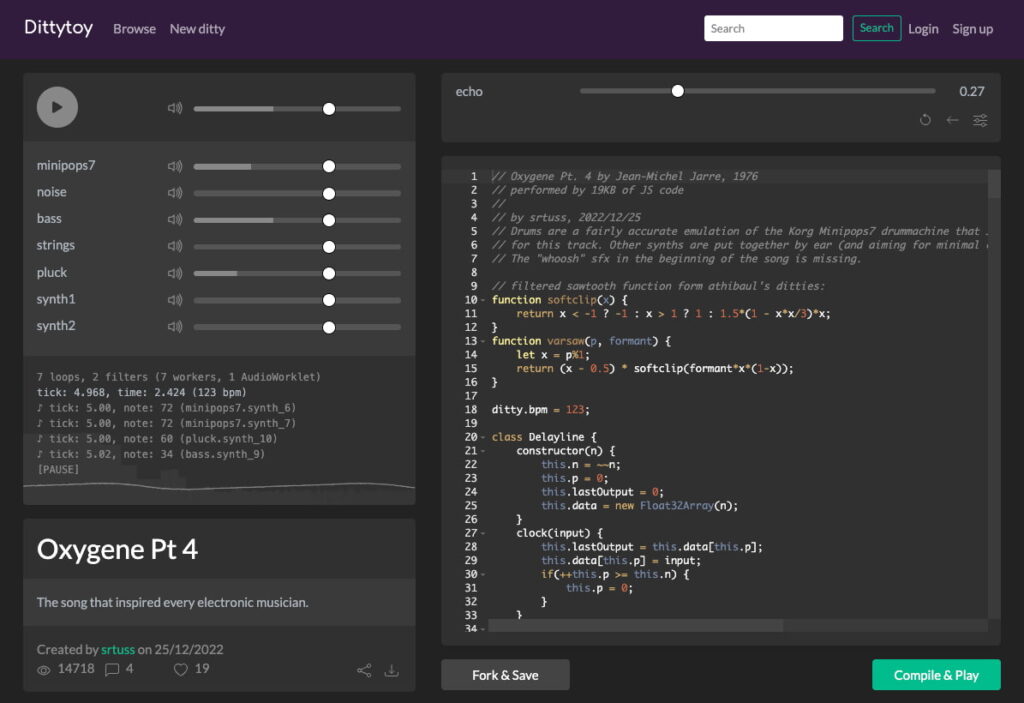
Task: Collapse the if block fold on line 30
Action: click(483, 575)
